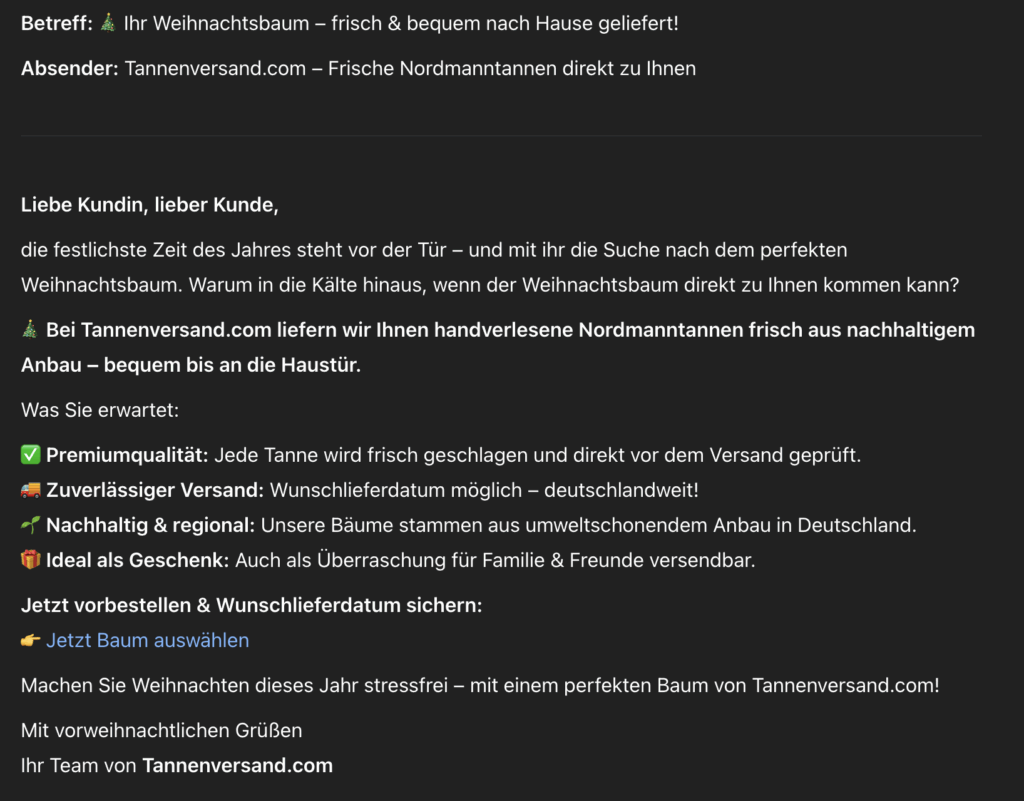1024x801 pixels.
Task: Click the delivery truck emoji next to Zuverlässiger Versand
Action: [31, 490]
